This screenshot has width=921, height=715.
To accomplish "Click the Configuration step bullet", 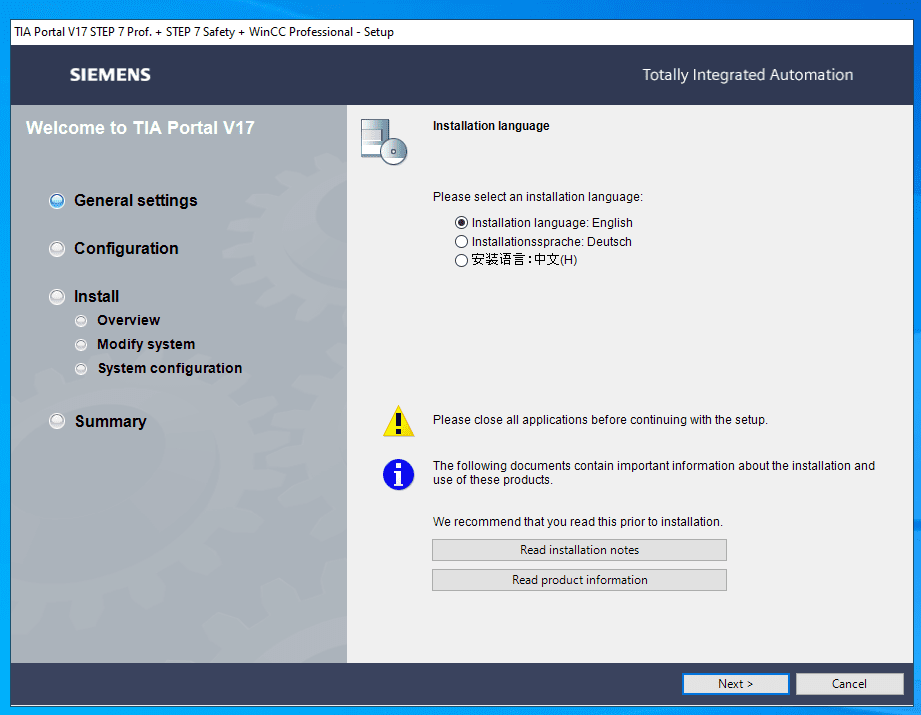I will point(57,249).
